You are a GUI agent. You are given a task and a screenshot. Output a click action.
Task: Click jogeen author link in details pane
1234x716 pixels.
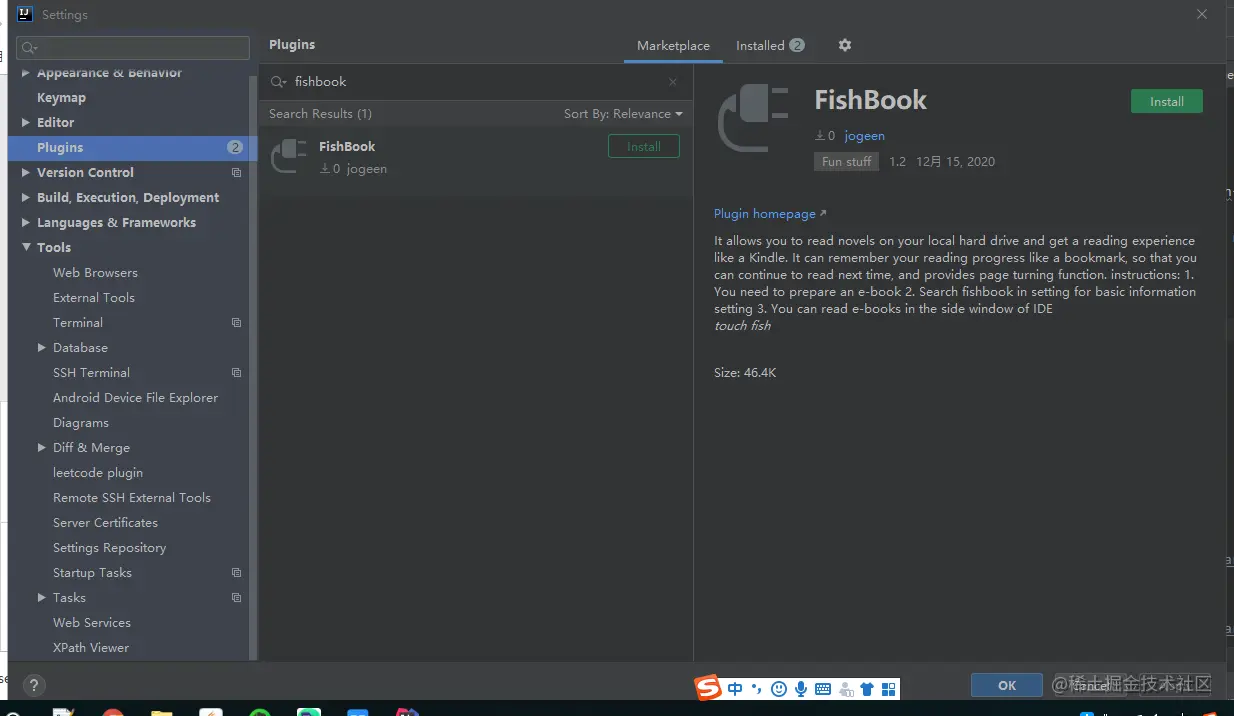pos(864,136)
